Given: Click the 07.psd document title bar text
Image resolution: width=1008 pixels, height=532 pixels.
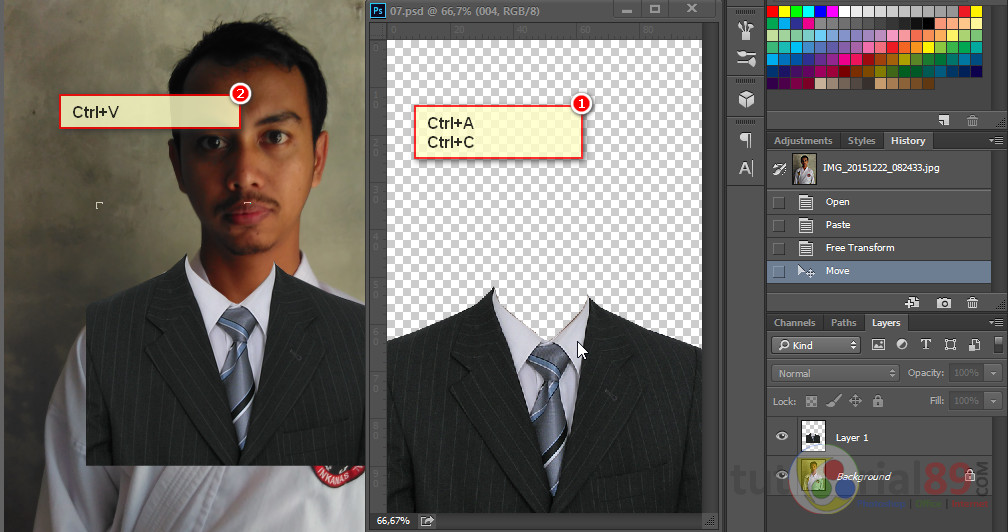Looking at the screenshot, I should (x=465, y=11).
